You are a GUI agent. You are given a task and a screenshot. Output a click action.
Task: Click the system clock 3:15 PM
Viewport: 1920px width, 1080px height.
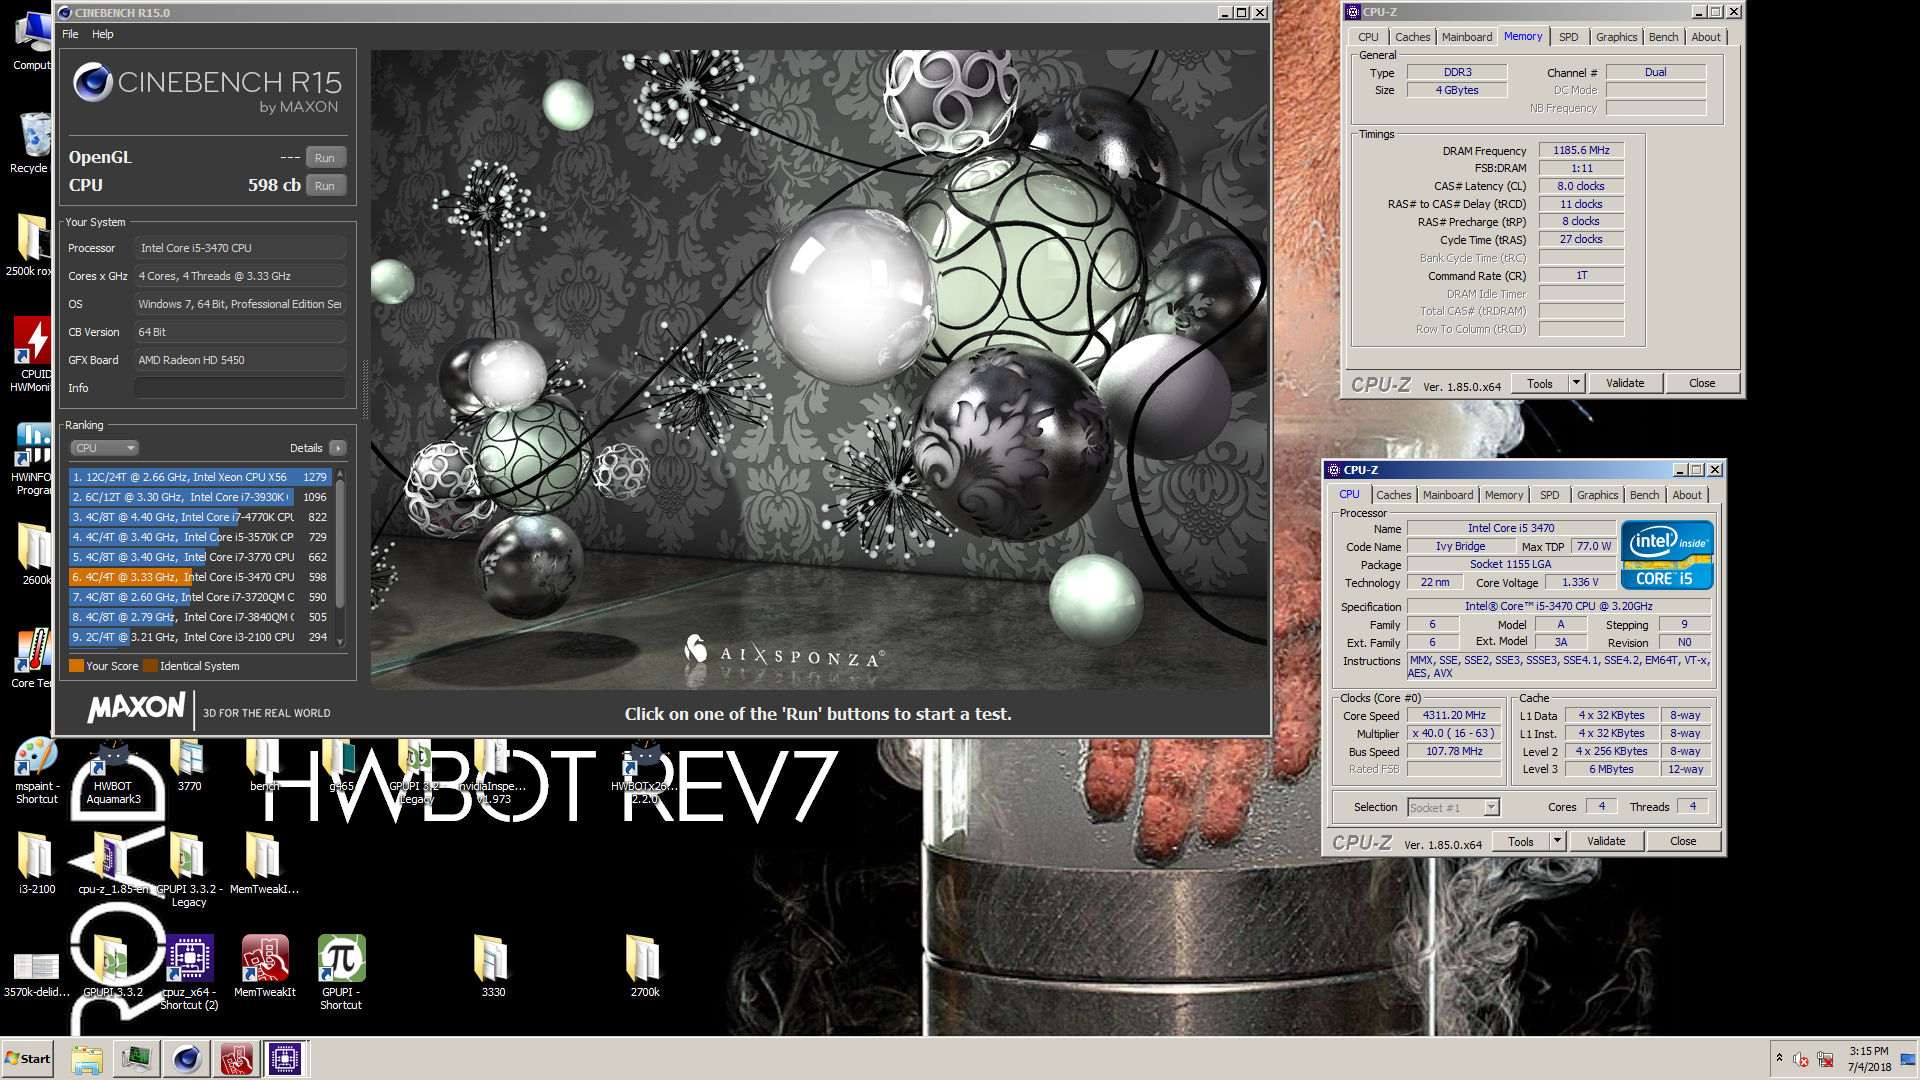pos(1869,1052)
